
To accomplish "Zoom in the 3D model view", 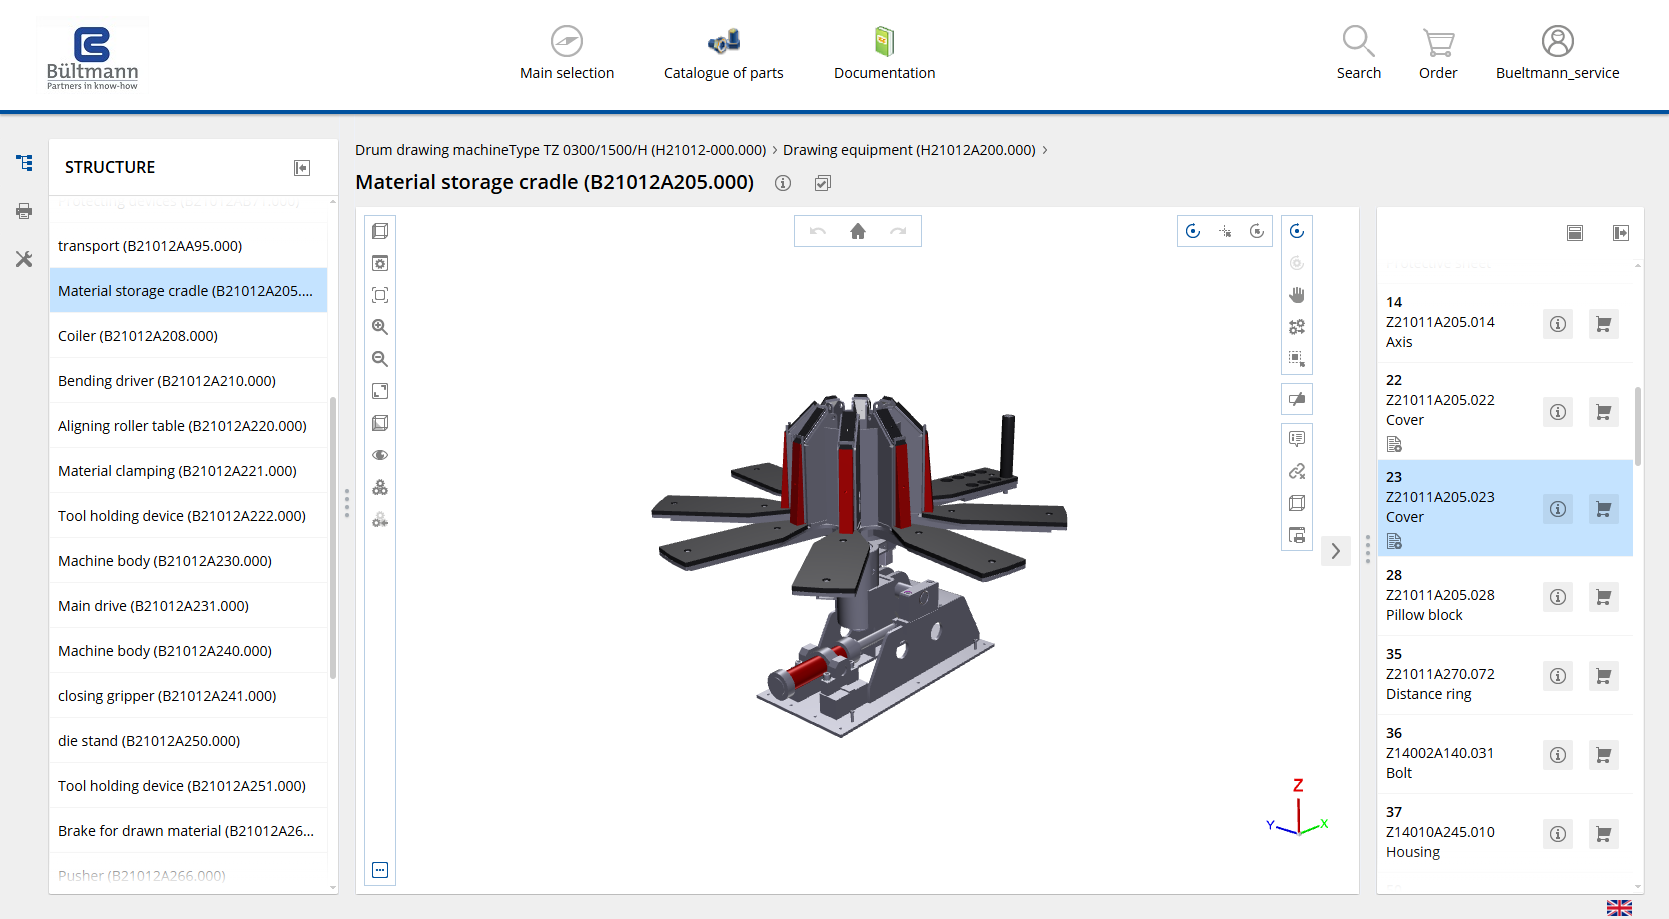I will (380, 327).
